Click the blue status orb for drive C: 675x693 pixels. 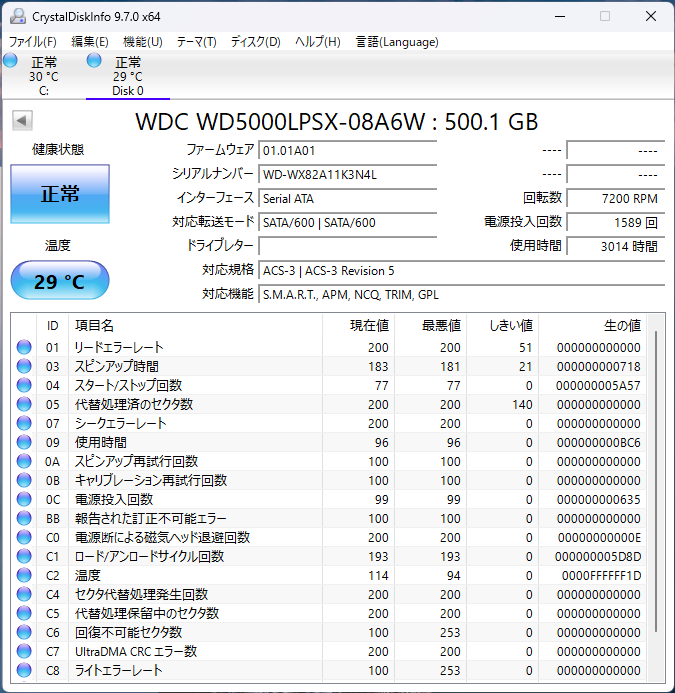pos(10,61)
